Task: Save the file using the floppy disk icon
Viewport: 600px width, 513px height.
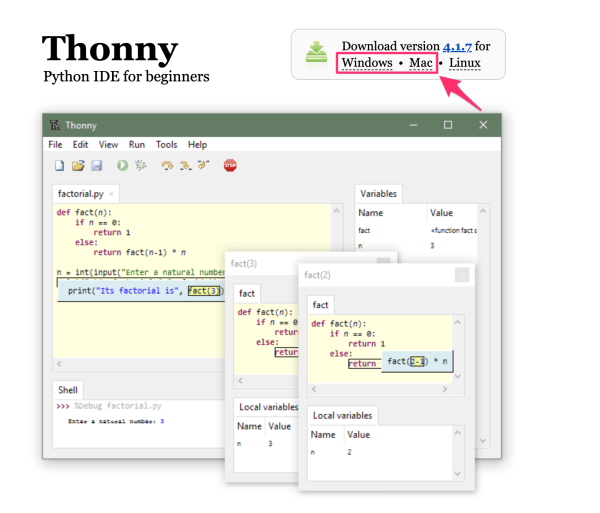Action: [96, 166]
